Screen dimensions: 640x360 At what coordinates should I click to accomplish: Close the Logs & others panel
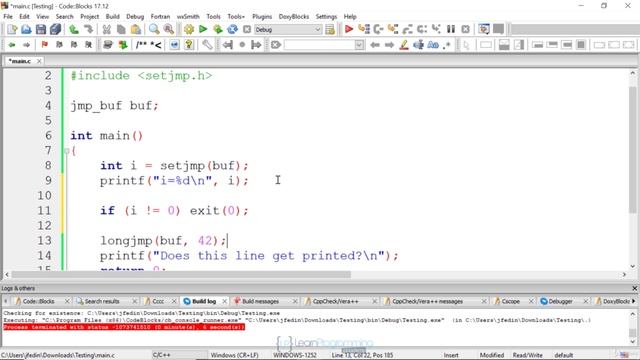point(635,288)
